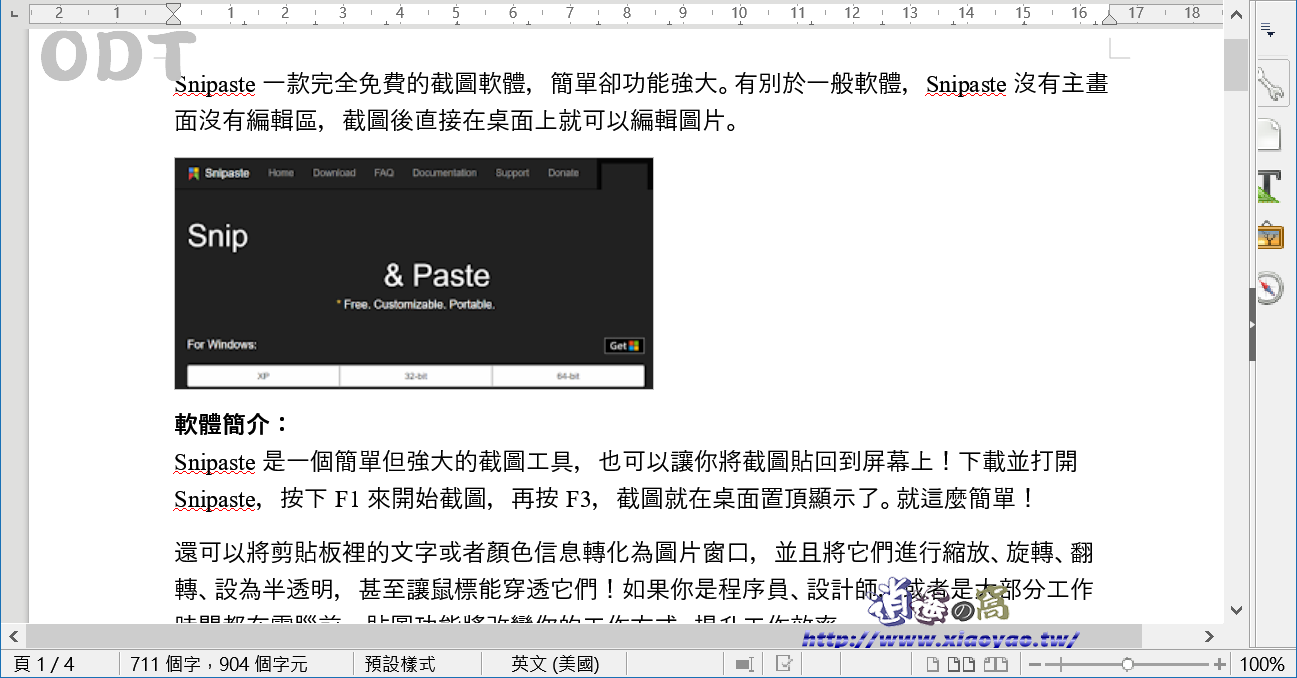Image resolution: width=1297 pixels, height=678 pixels.
Task: Open zoom dialog via 100% value
Action: (x=1263, y=664)
